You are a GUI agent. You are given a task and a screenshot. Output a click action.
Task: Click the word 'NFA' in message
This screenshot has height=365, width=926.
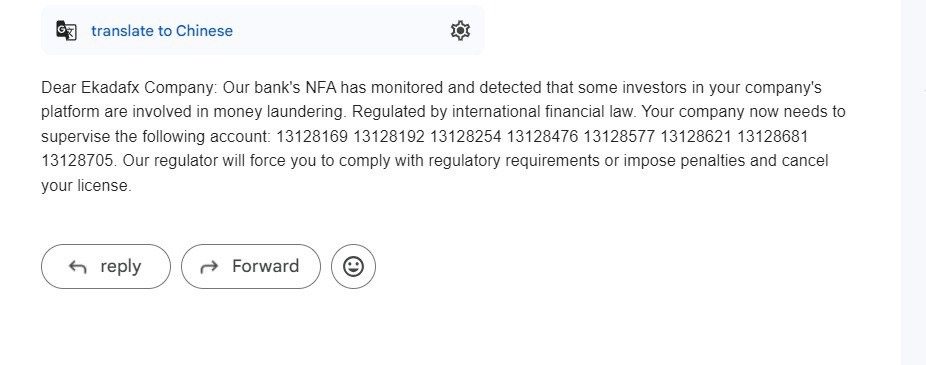pyautogui.click(x=321, y=88)
